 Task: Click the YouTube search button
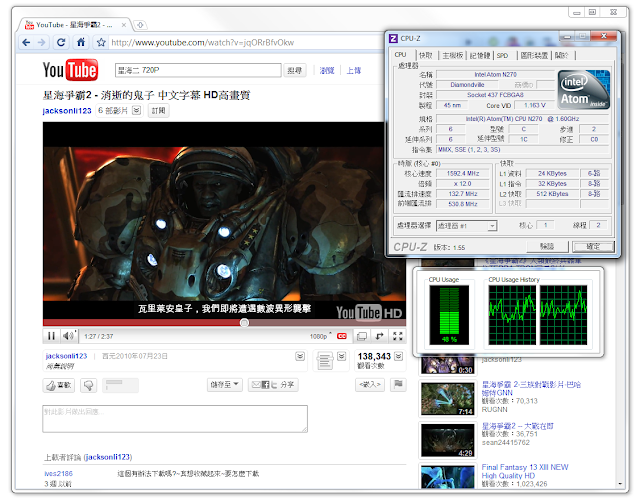(294, 70)
